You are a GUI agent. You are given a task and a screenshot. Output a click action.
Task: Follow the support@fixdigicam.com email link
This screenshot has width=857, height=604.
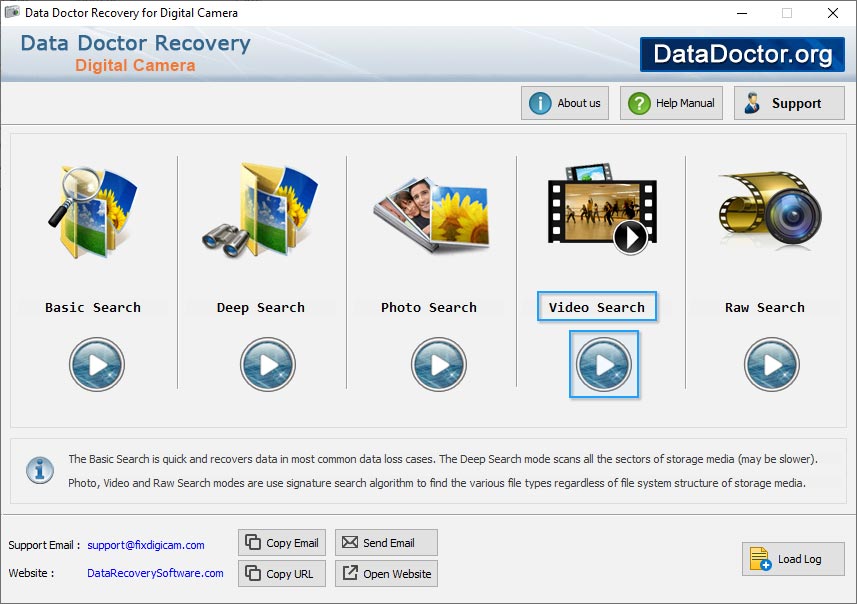click(146, 545)
